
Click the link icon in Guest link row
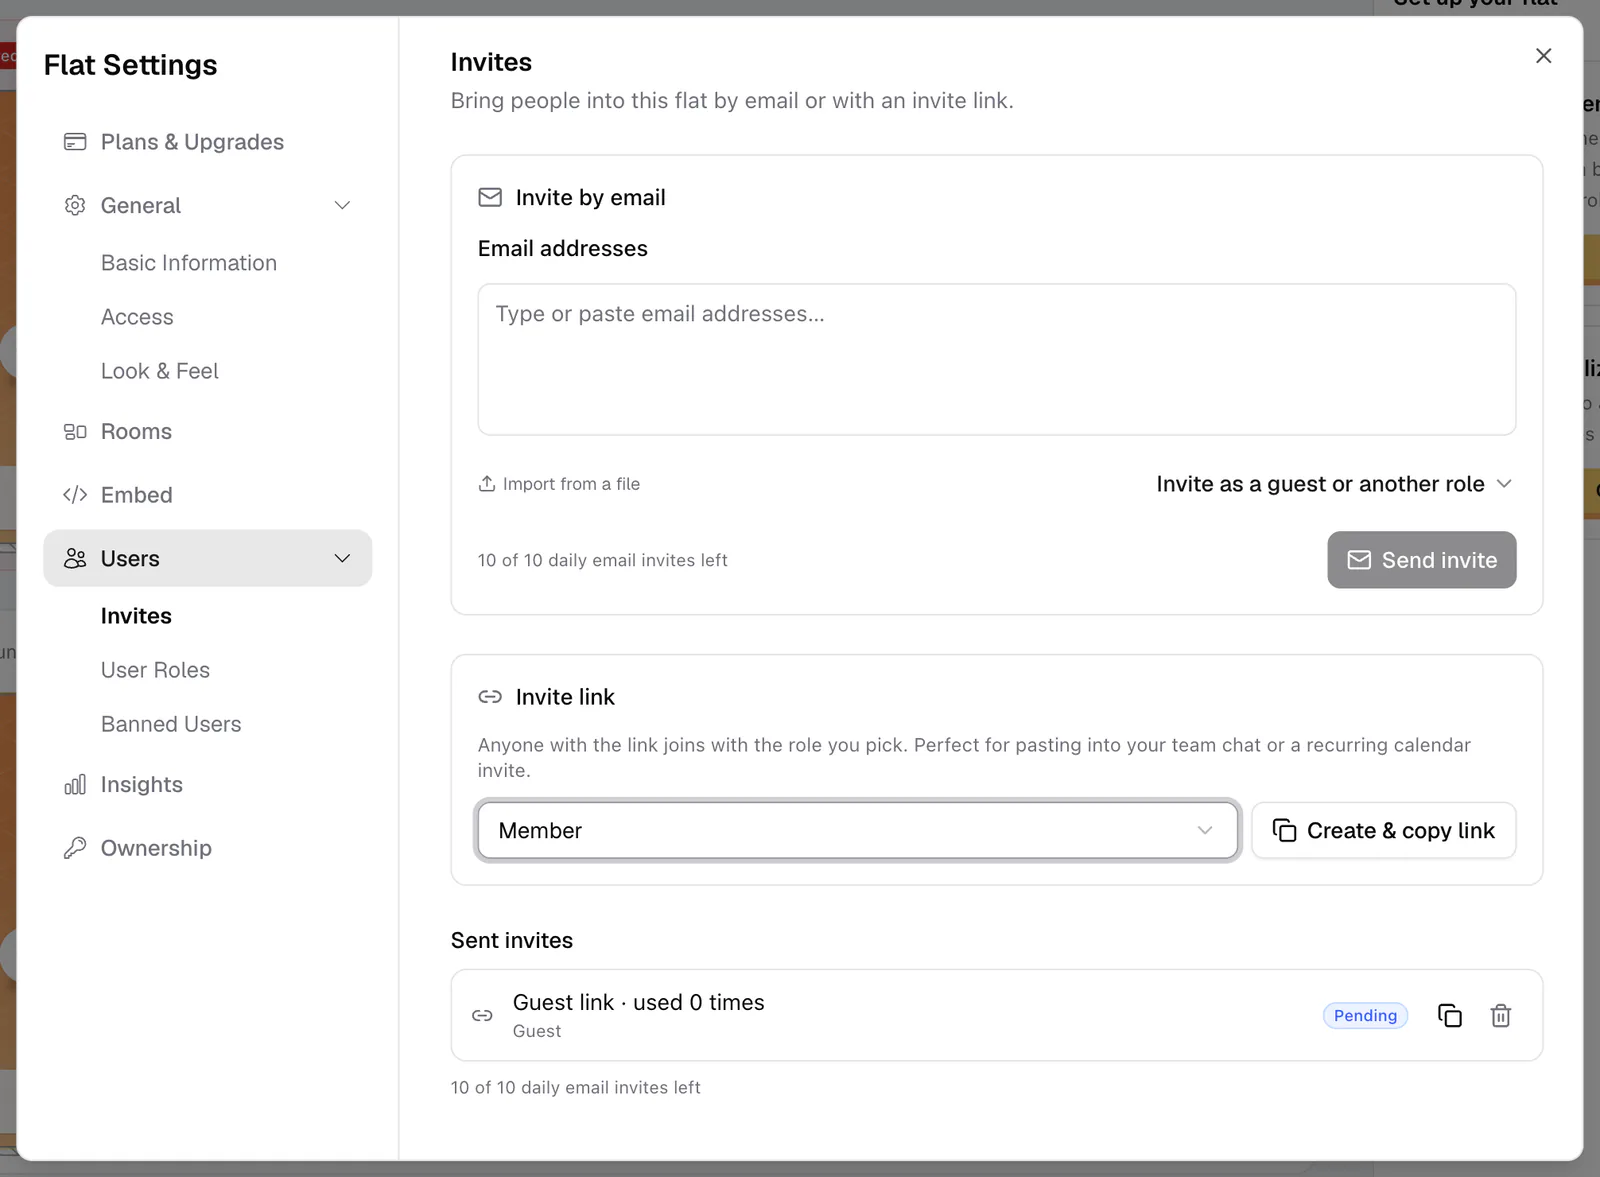[x=482, y=1016]
